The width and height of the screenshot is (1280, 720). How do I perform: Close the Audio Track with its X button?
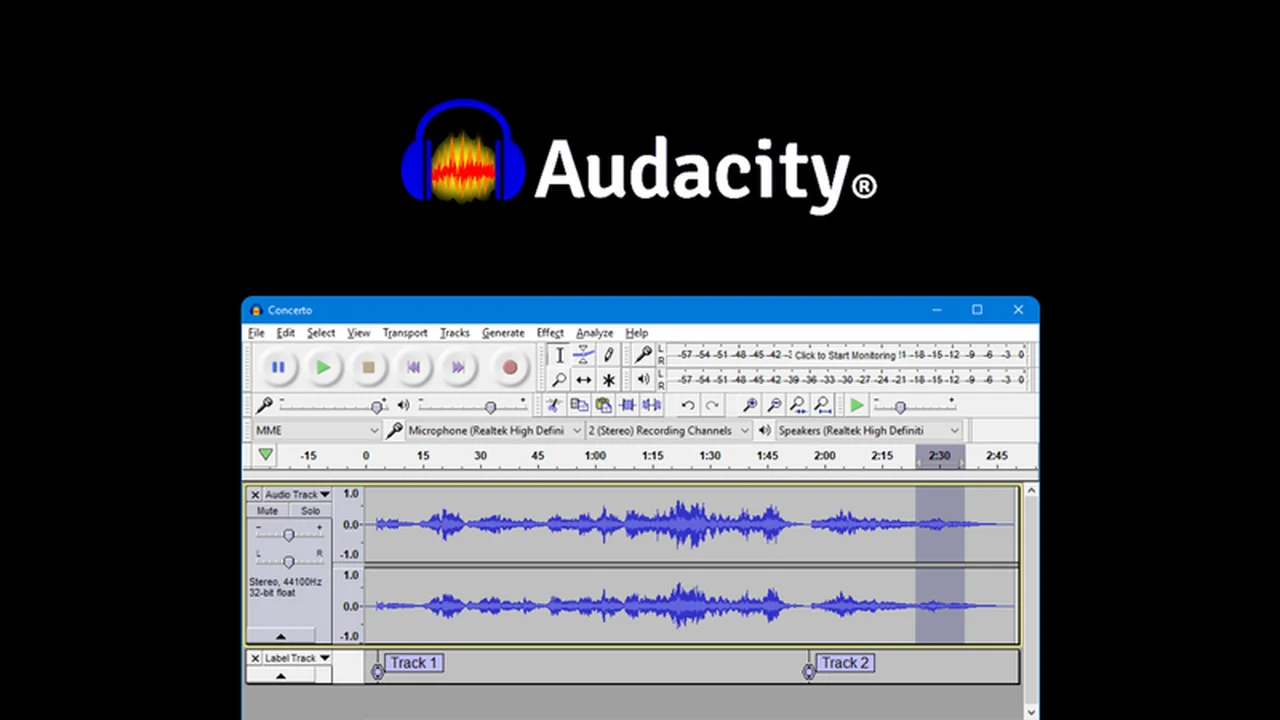click(255, 494)
